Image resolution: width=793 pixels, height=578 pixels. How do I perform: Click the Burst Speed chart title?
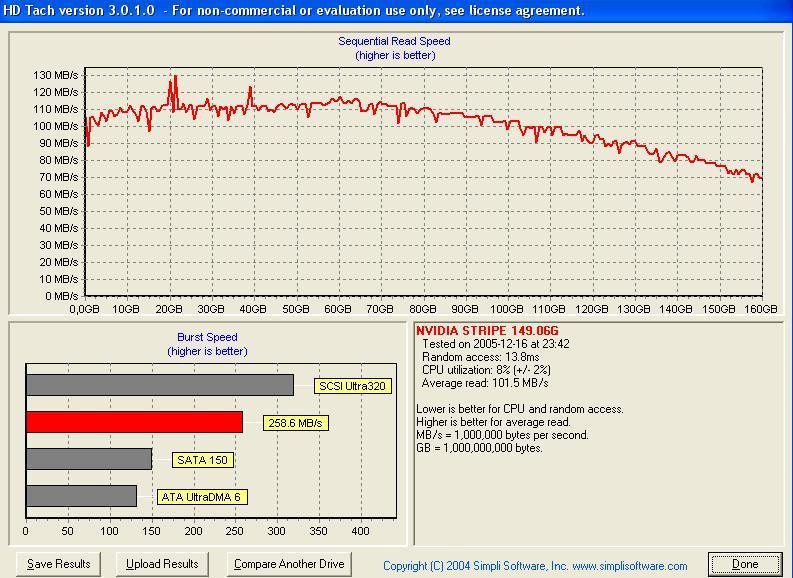click(x=207, y=338)
